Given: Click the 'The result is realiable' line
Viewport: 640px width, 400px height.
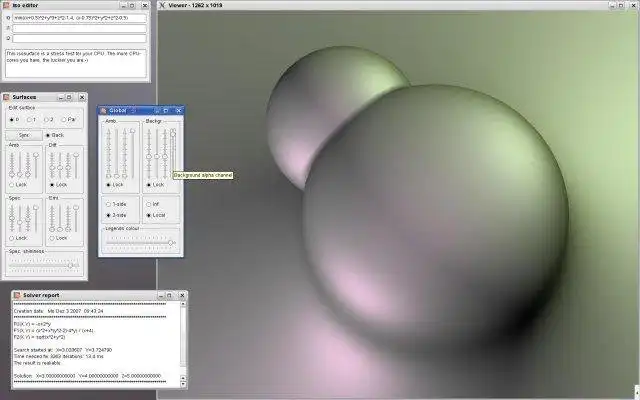Looking at the screenshot, I should 37,363.
